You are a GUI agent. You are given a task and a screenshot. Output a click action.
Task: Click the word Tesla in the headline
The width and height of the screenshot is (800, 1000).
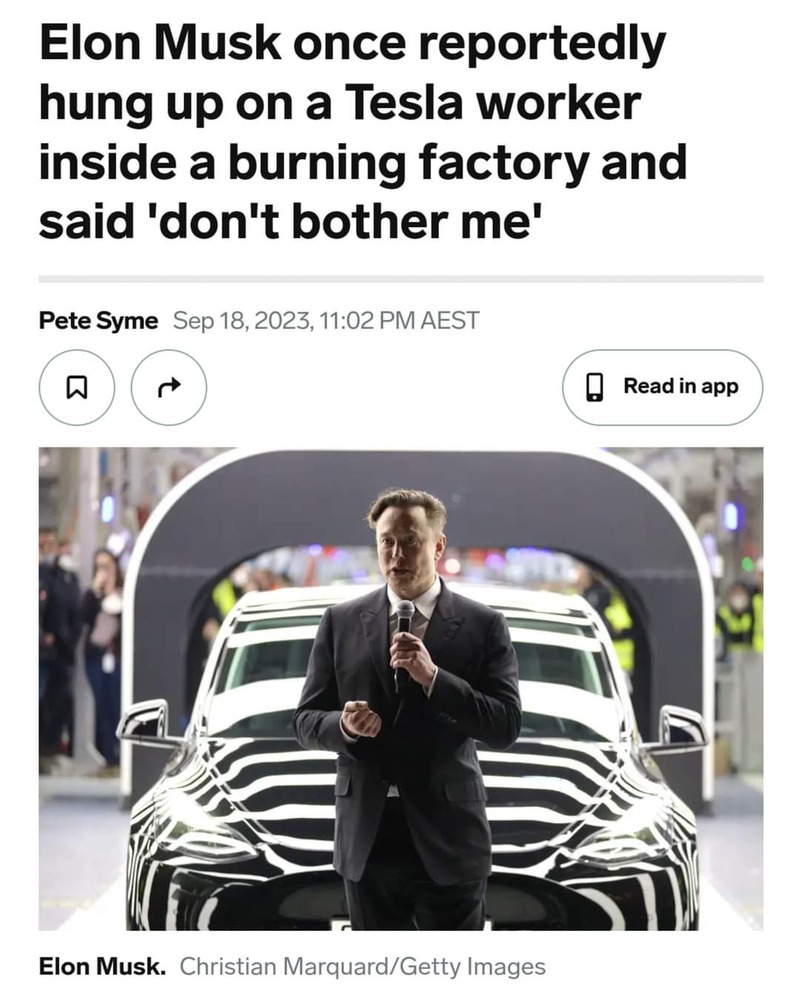click(404, 103)
